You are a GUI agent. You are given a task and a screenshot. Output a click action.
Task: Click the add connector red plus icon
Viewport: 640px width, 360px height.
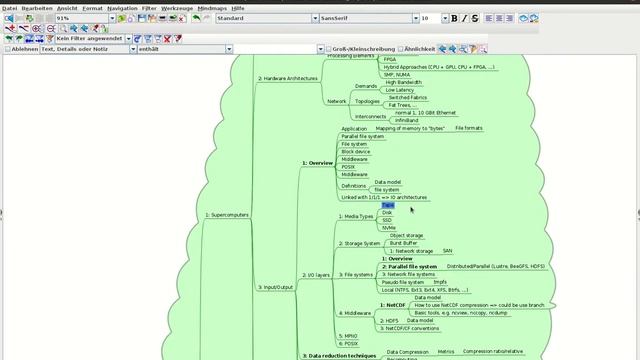(11, 29)
